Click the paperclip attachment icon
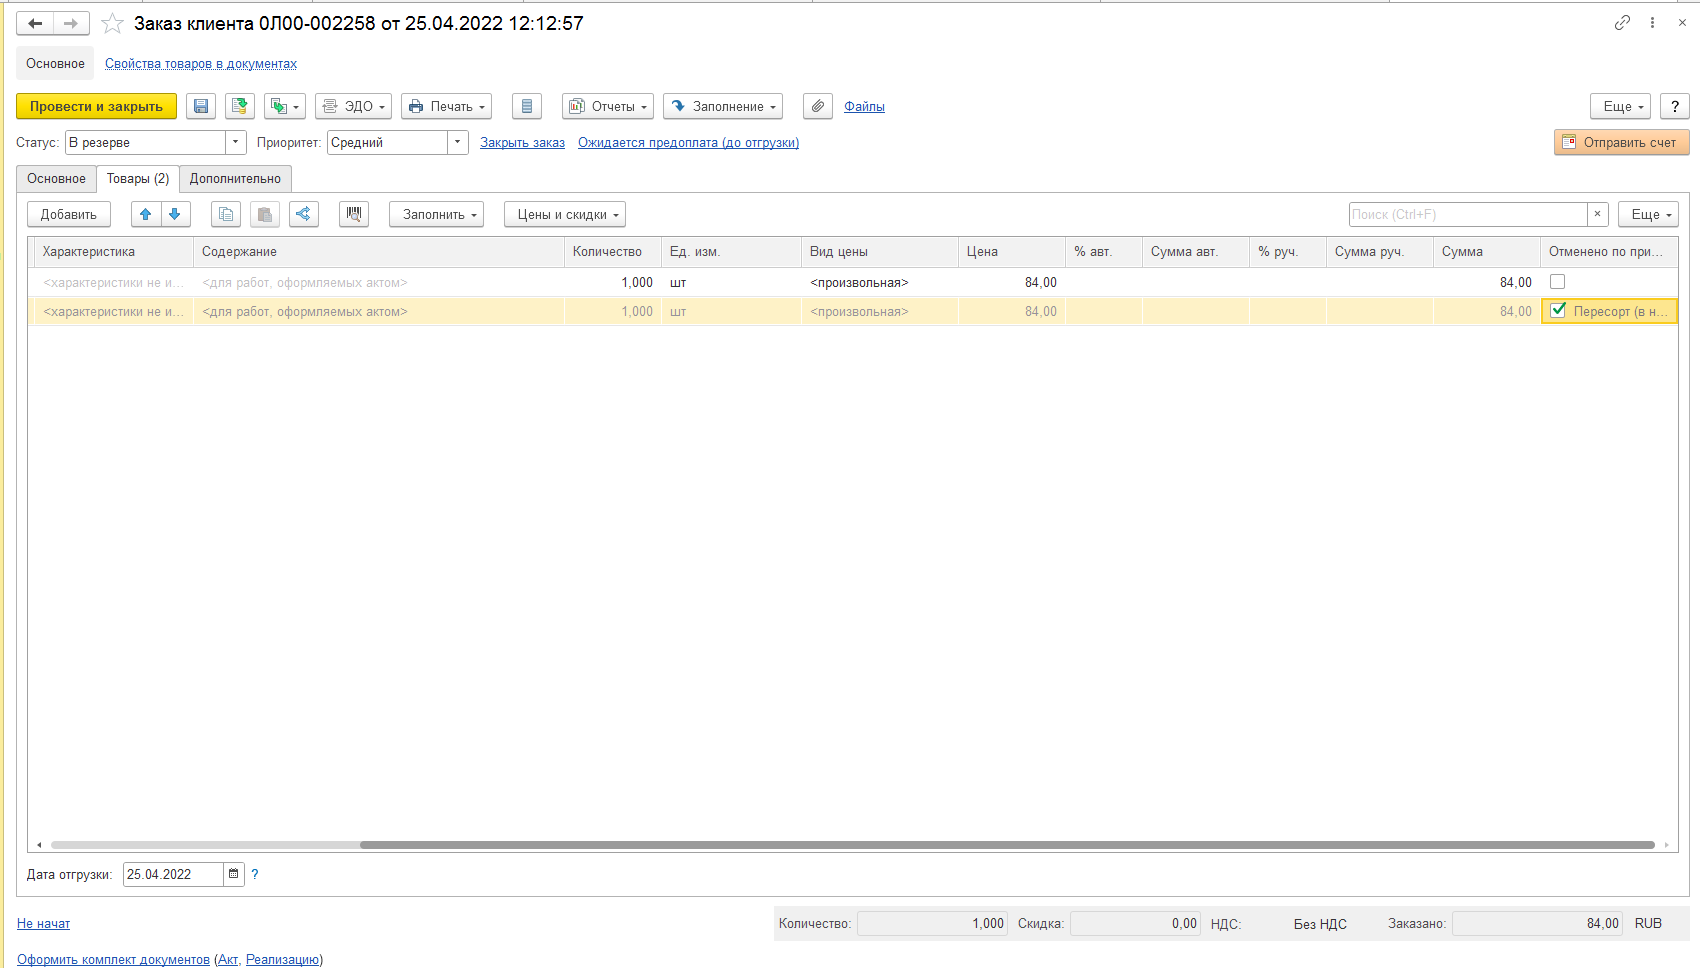This screenshot has width=1700, height=968. click(817, 107)
